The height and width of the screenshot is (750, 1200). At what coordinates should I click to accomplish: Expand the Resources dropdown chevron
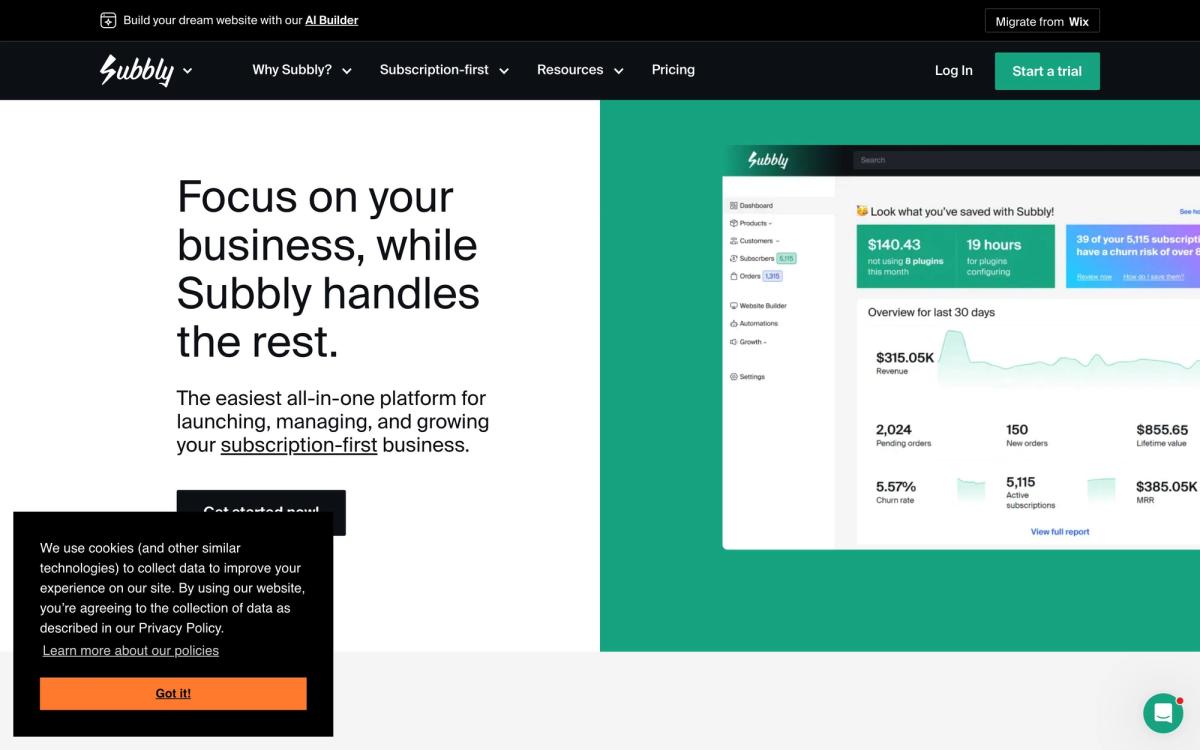point(618,71)
